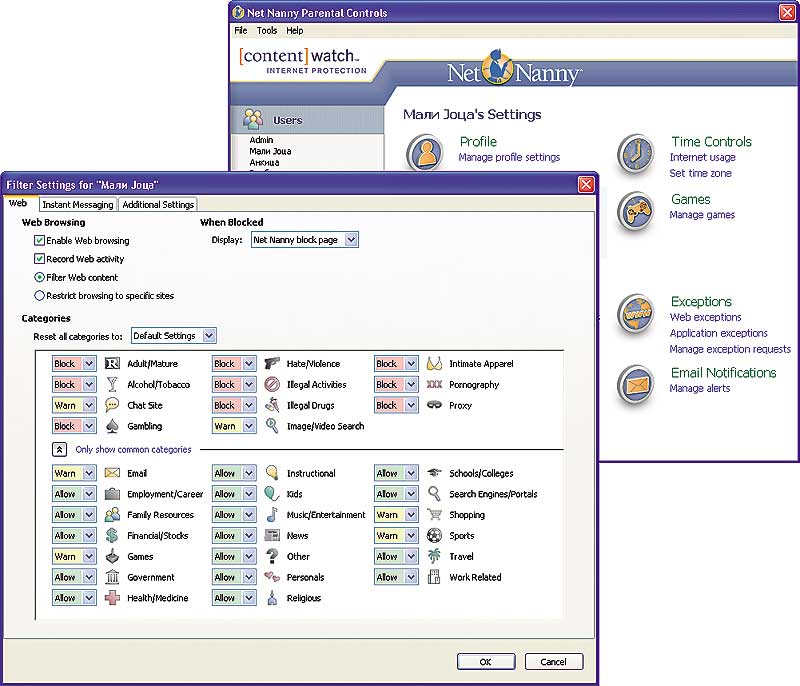Screen dimensions: 800x686
Task: Close the Filter Settings dialog
Action: tap(586, 185)
